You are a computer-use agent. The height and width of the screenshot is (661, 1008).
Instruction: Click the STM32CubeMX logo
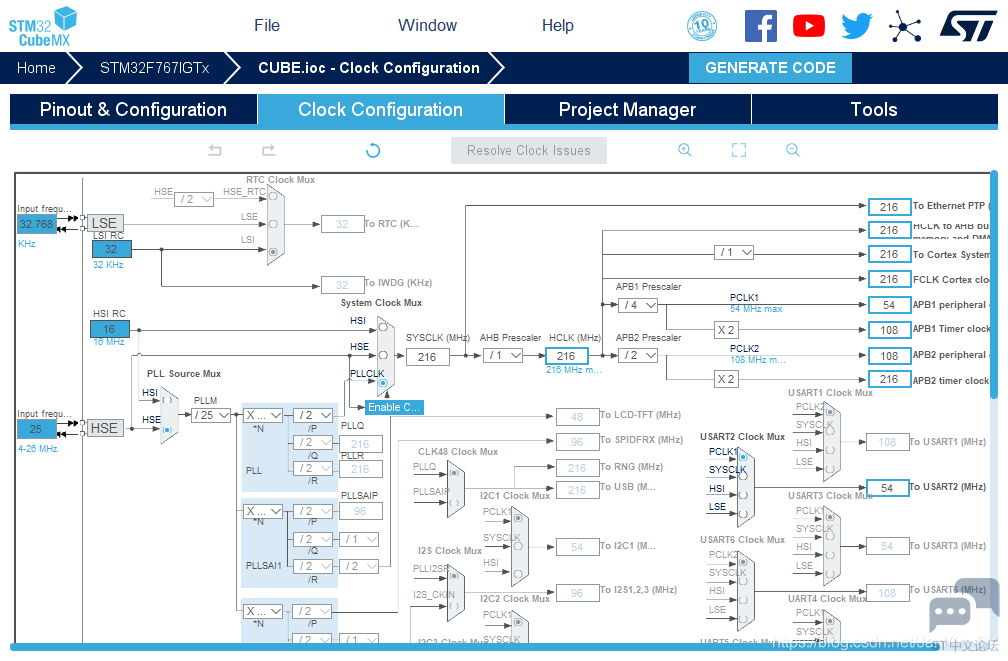[x=42, y=26]
